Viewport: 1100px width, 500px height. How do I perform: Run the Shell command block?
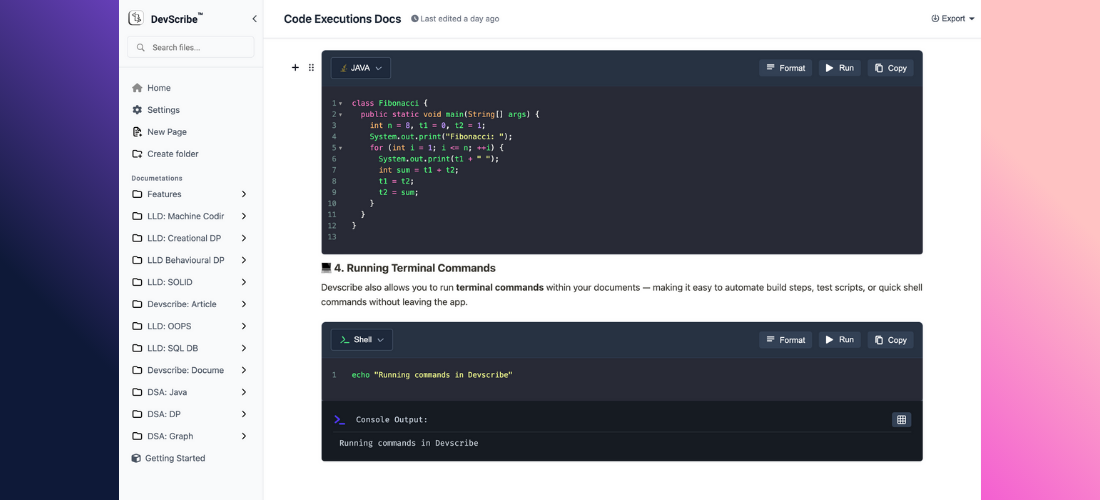[840, 339]
